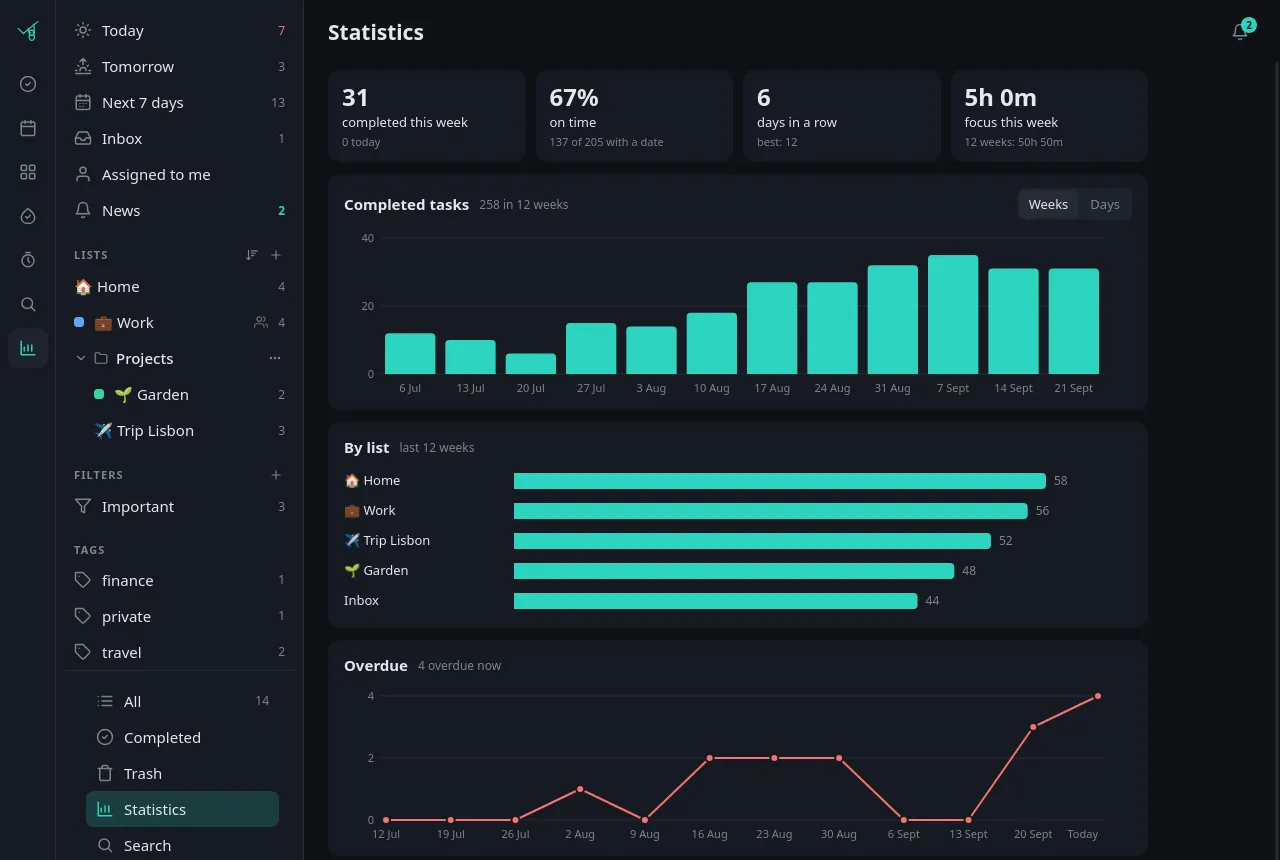Open the Work list in the sidebar
The image size is (1280, 860).
click(x=180, y=323)
